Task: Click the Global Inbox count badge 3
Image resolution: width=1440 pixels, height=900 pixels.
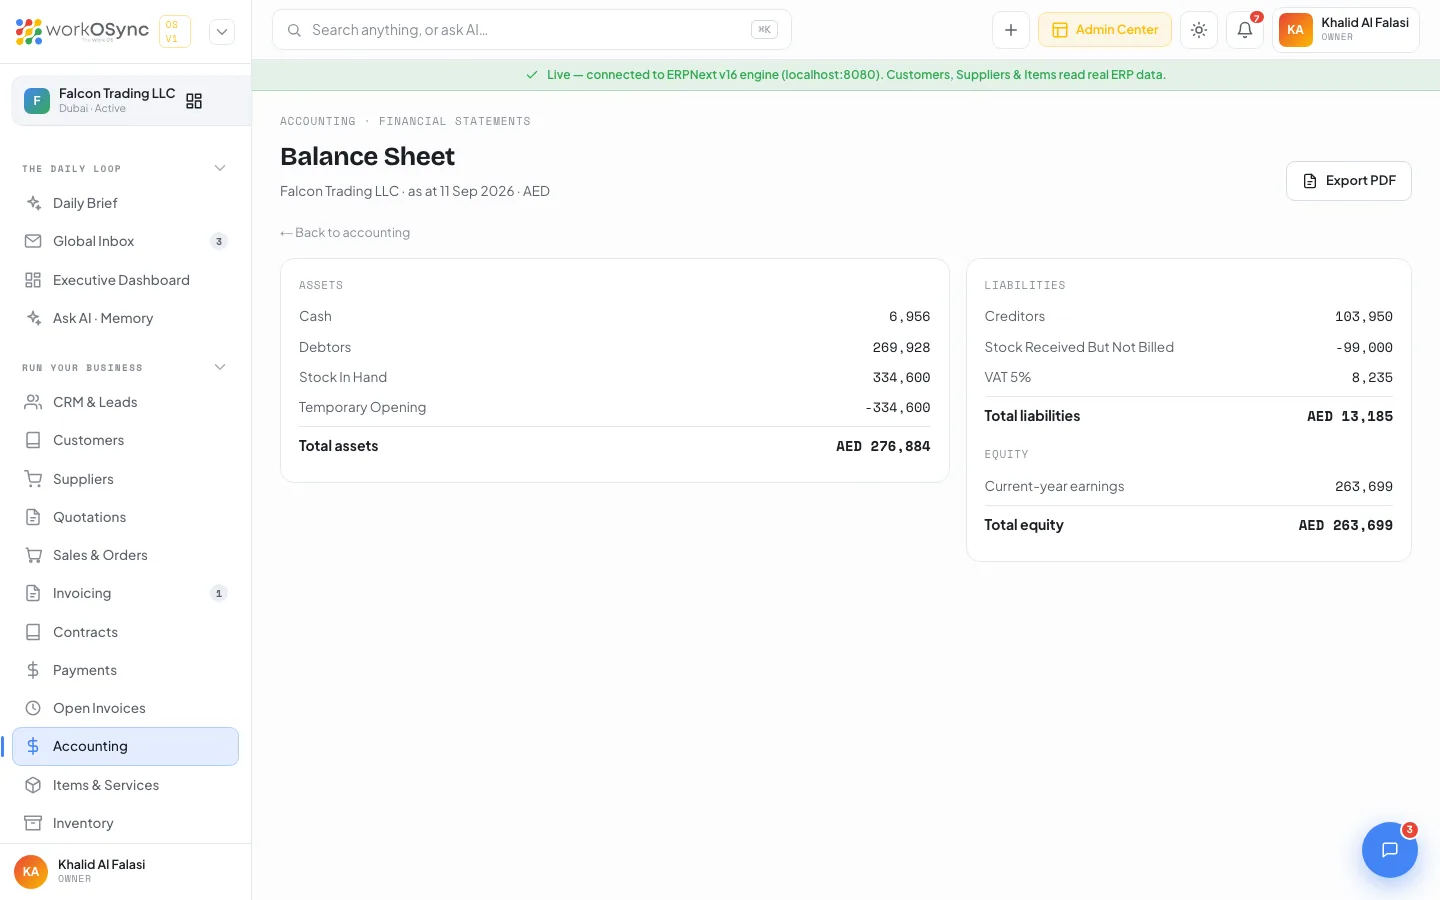Action: click(x=219, y=241)
